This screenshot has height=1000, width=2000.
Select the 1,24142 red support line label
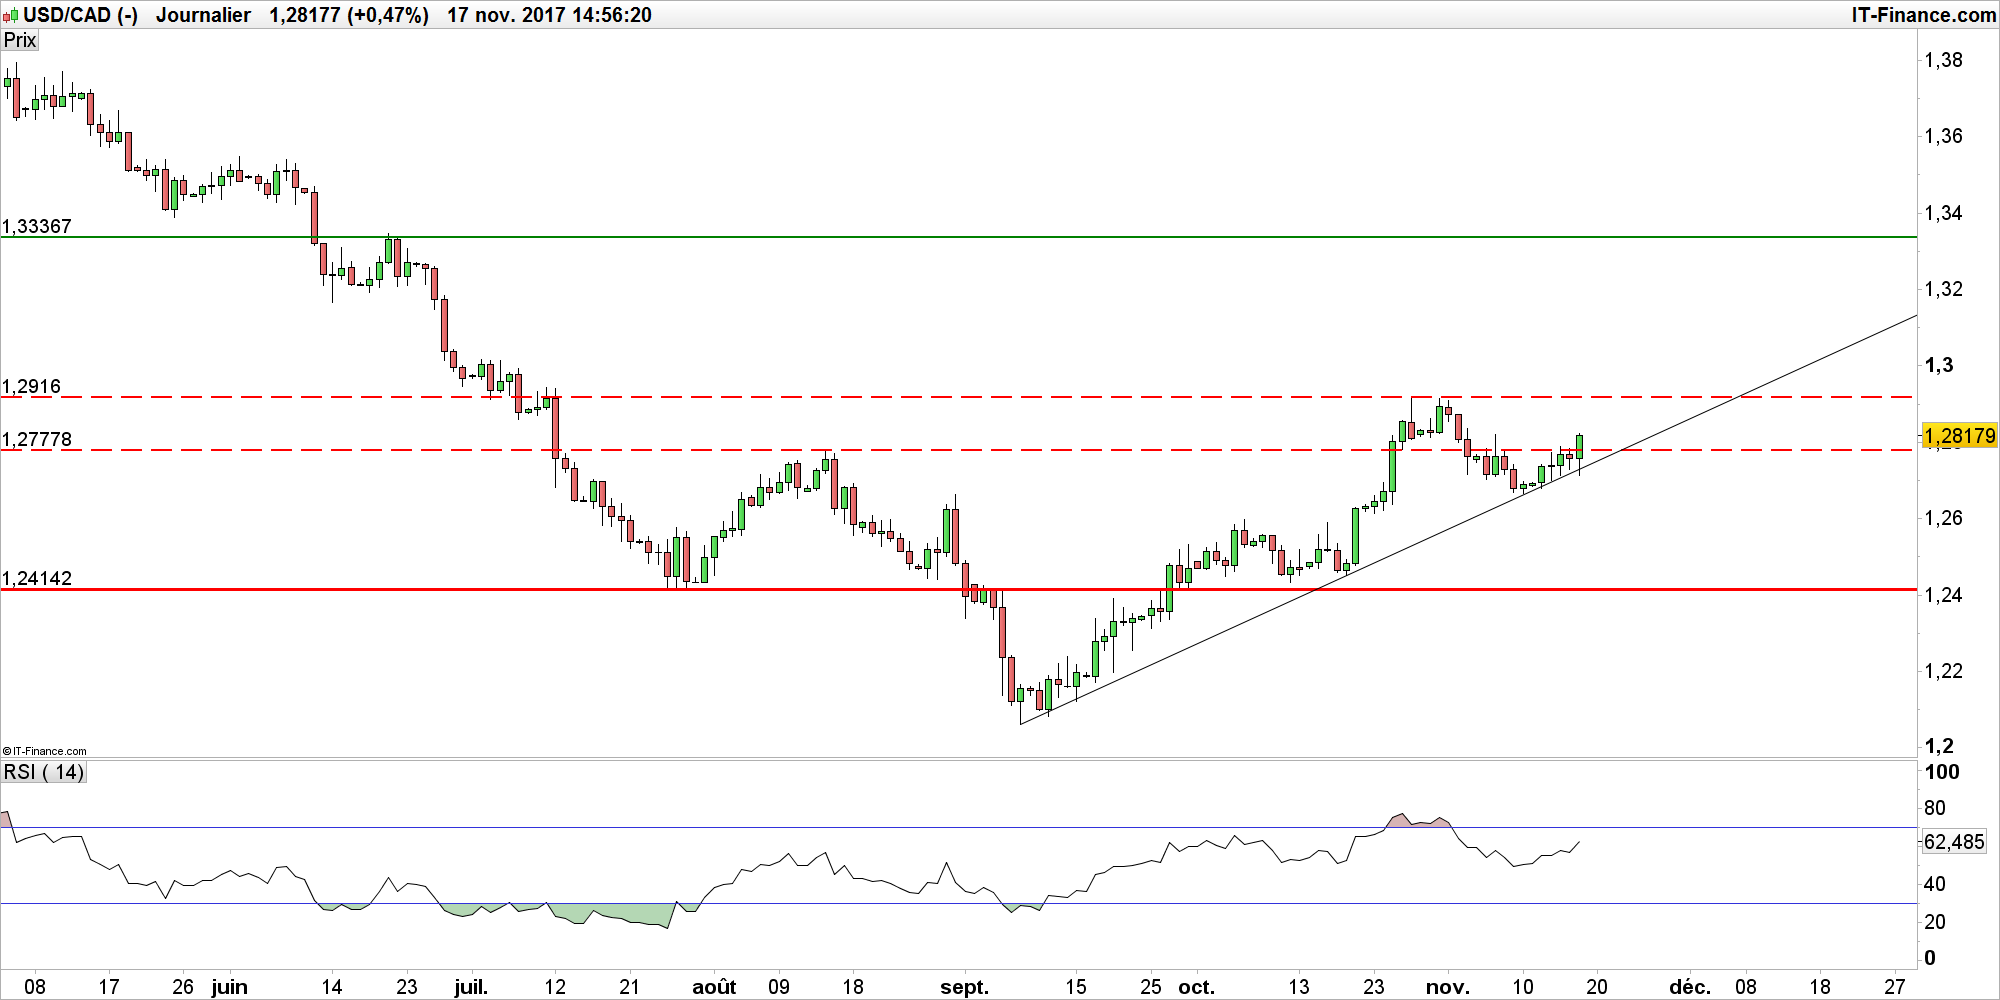coord(37,578)
